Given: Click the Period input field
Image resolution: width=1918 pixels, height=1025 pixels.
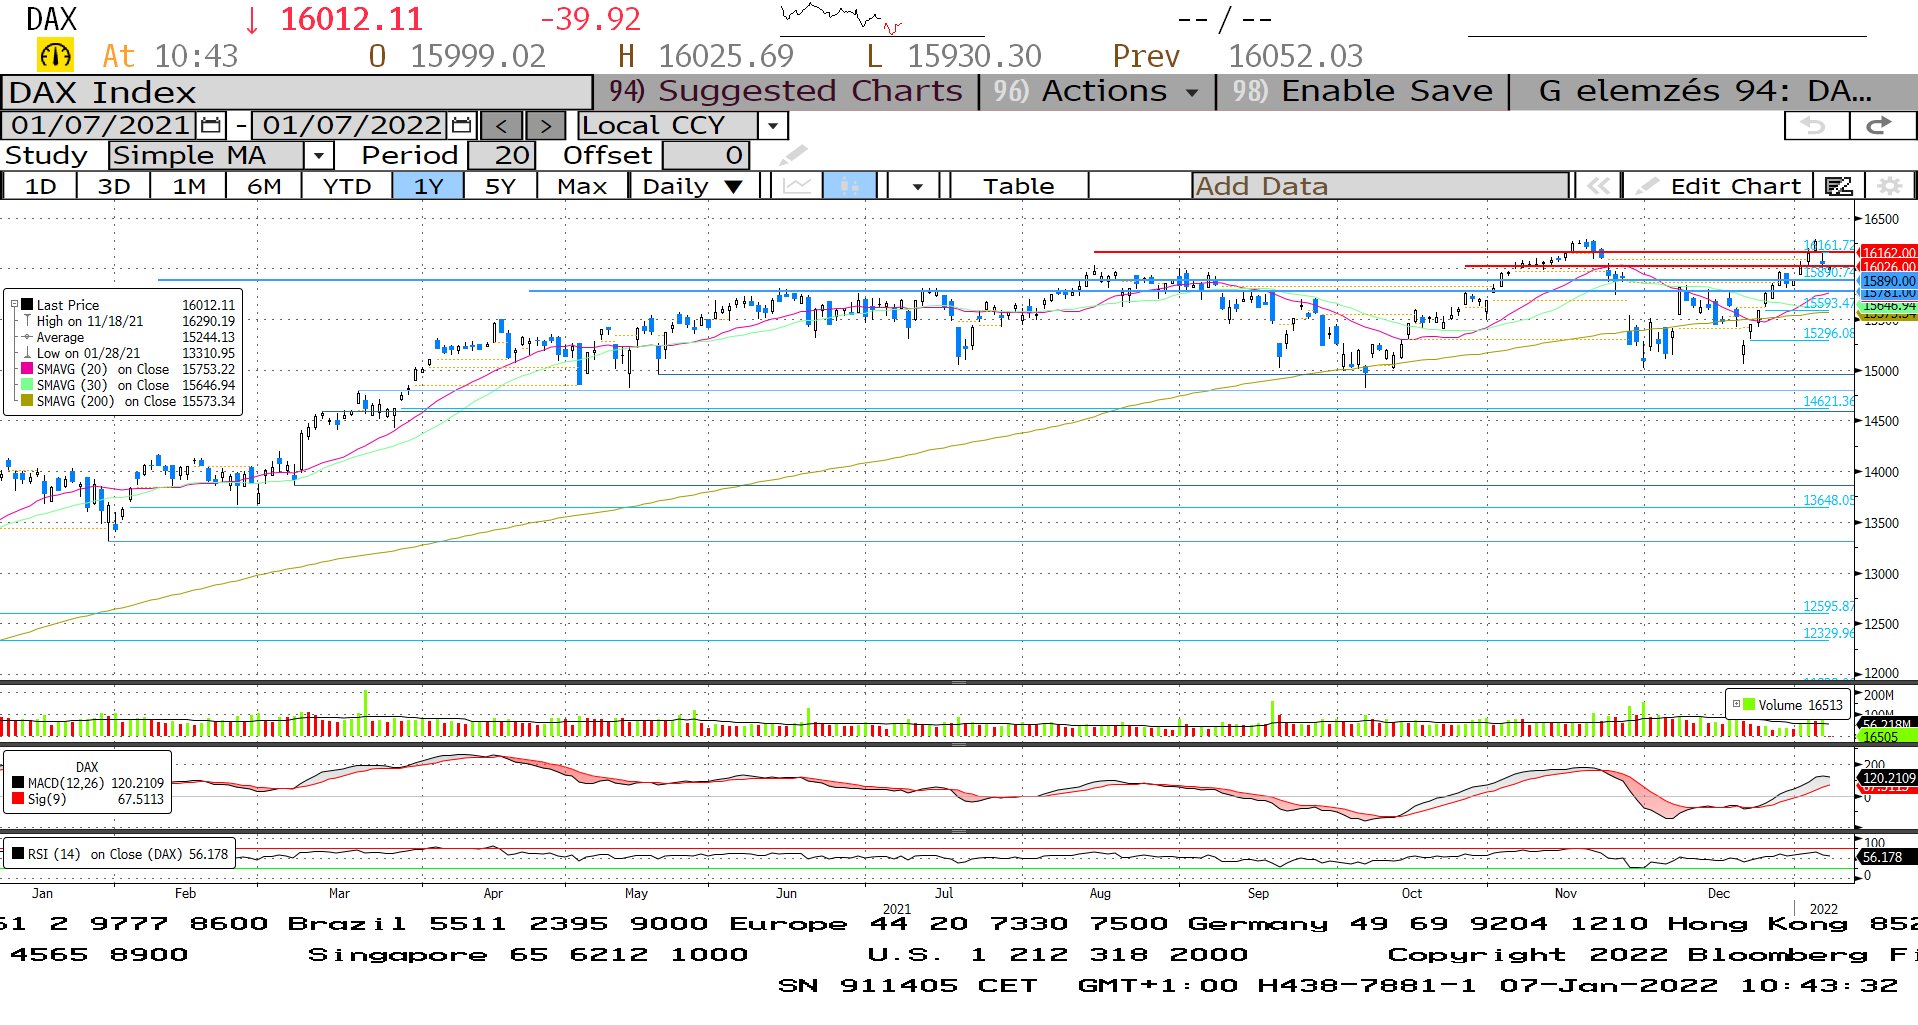Looking at the screenshot, I should click(503, 155).
